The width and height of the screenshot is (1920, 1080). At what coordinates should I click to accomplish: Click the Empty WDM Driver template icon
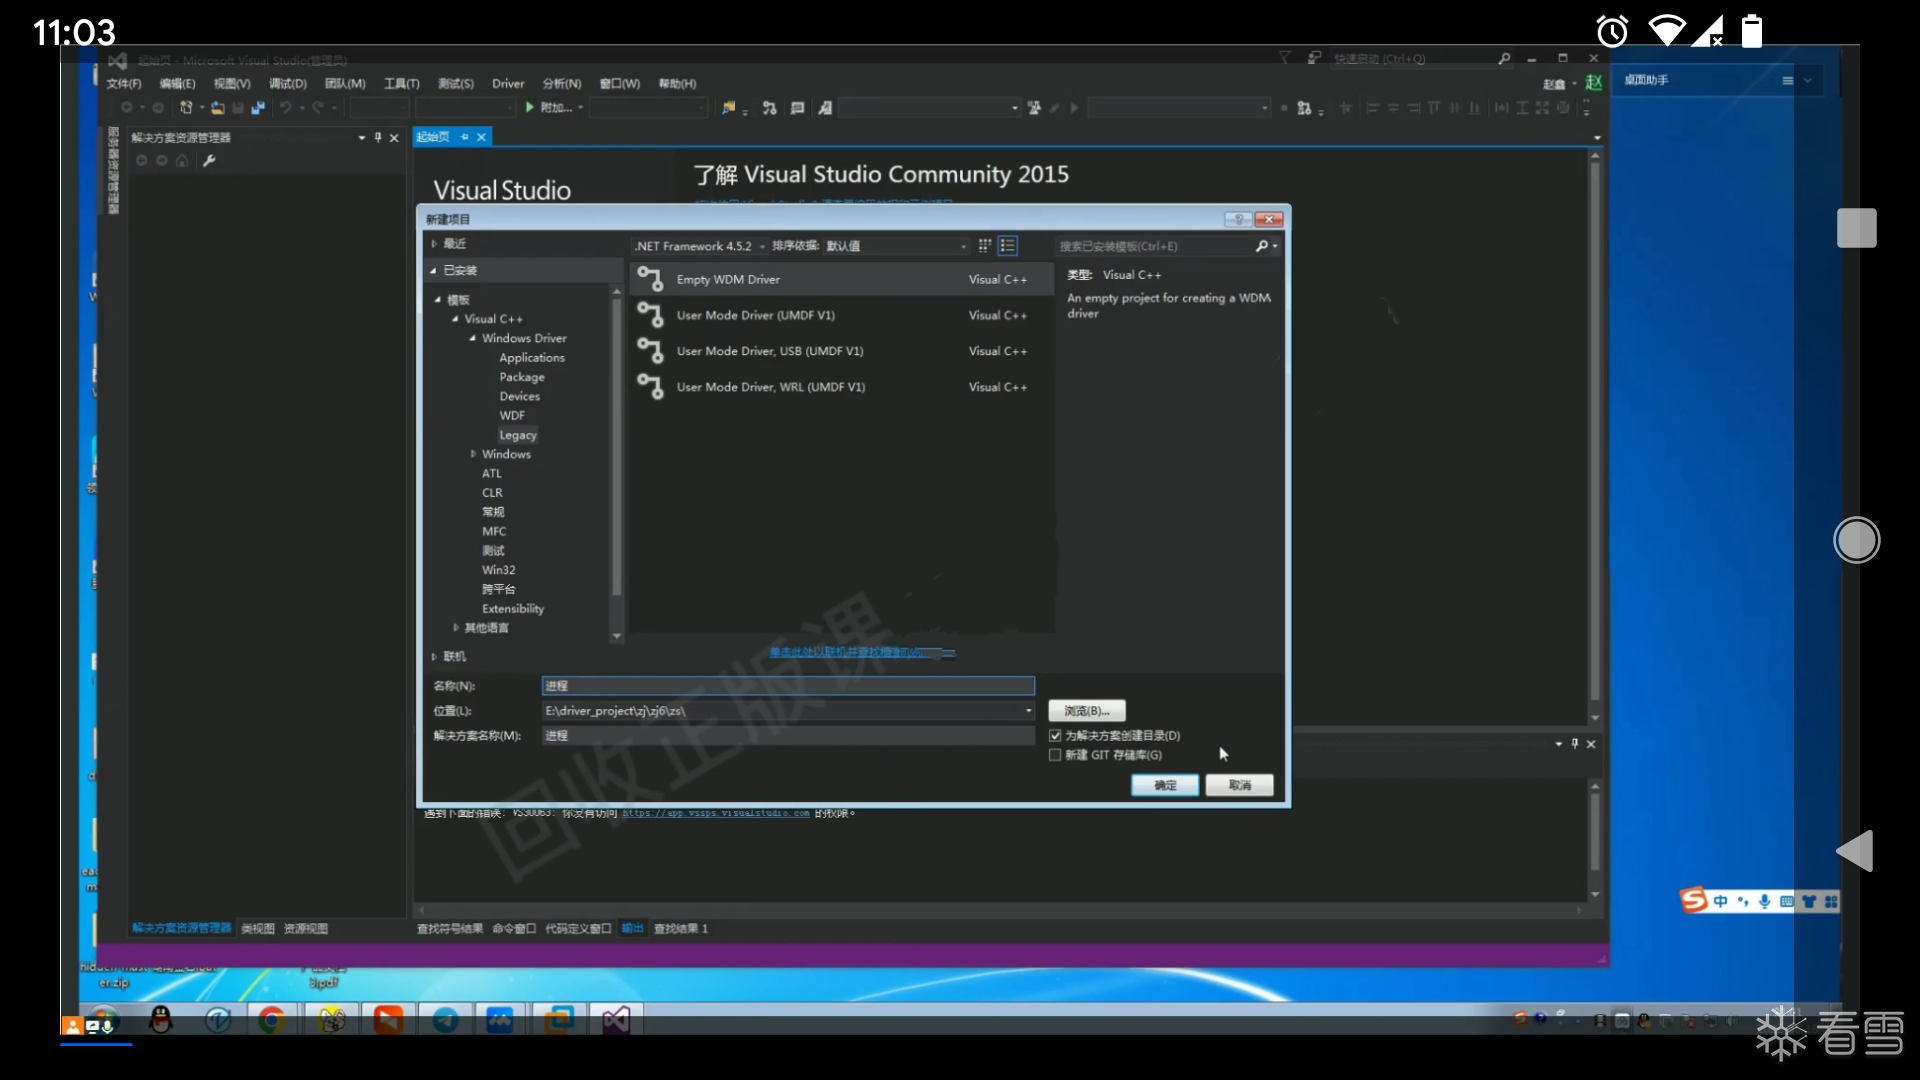tap(651, 279)
